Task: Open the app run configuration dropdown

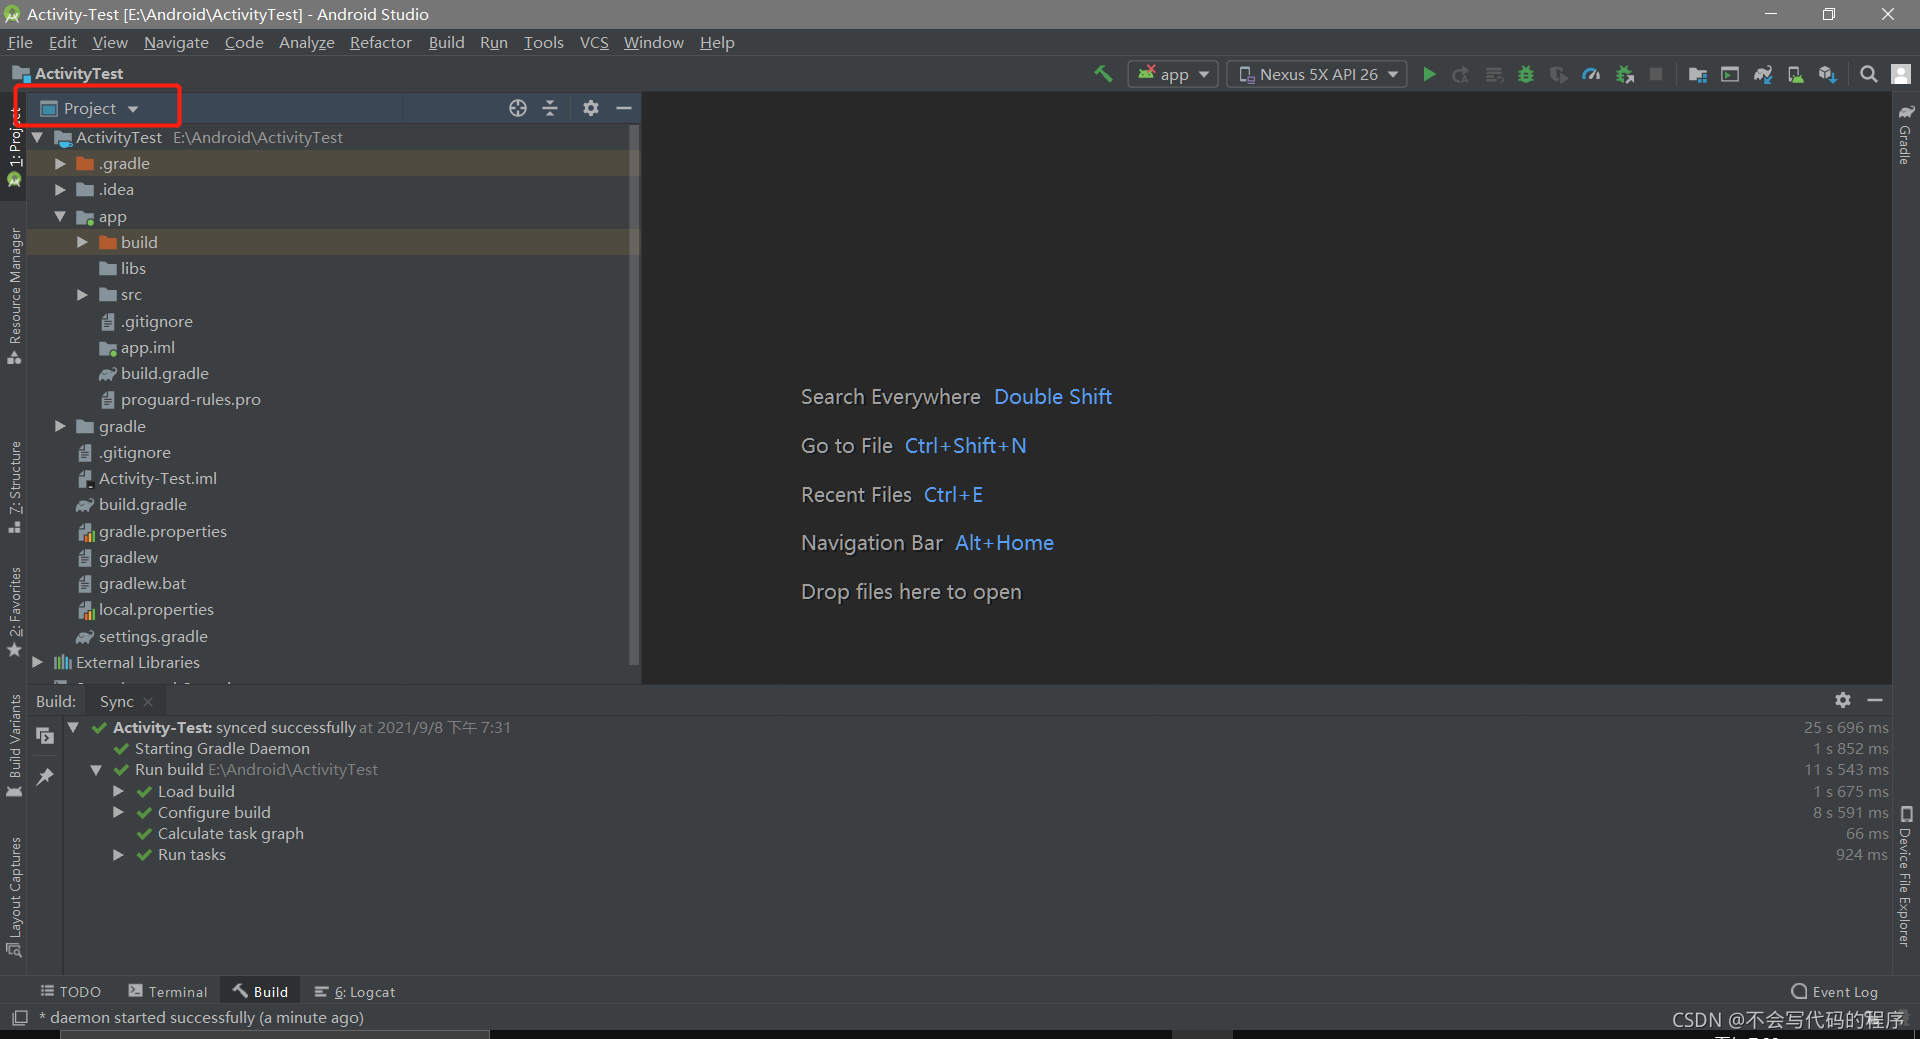Action: (x=1173, y=74)
